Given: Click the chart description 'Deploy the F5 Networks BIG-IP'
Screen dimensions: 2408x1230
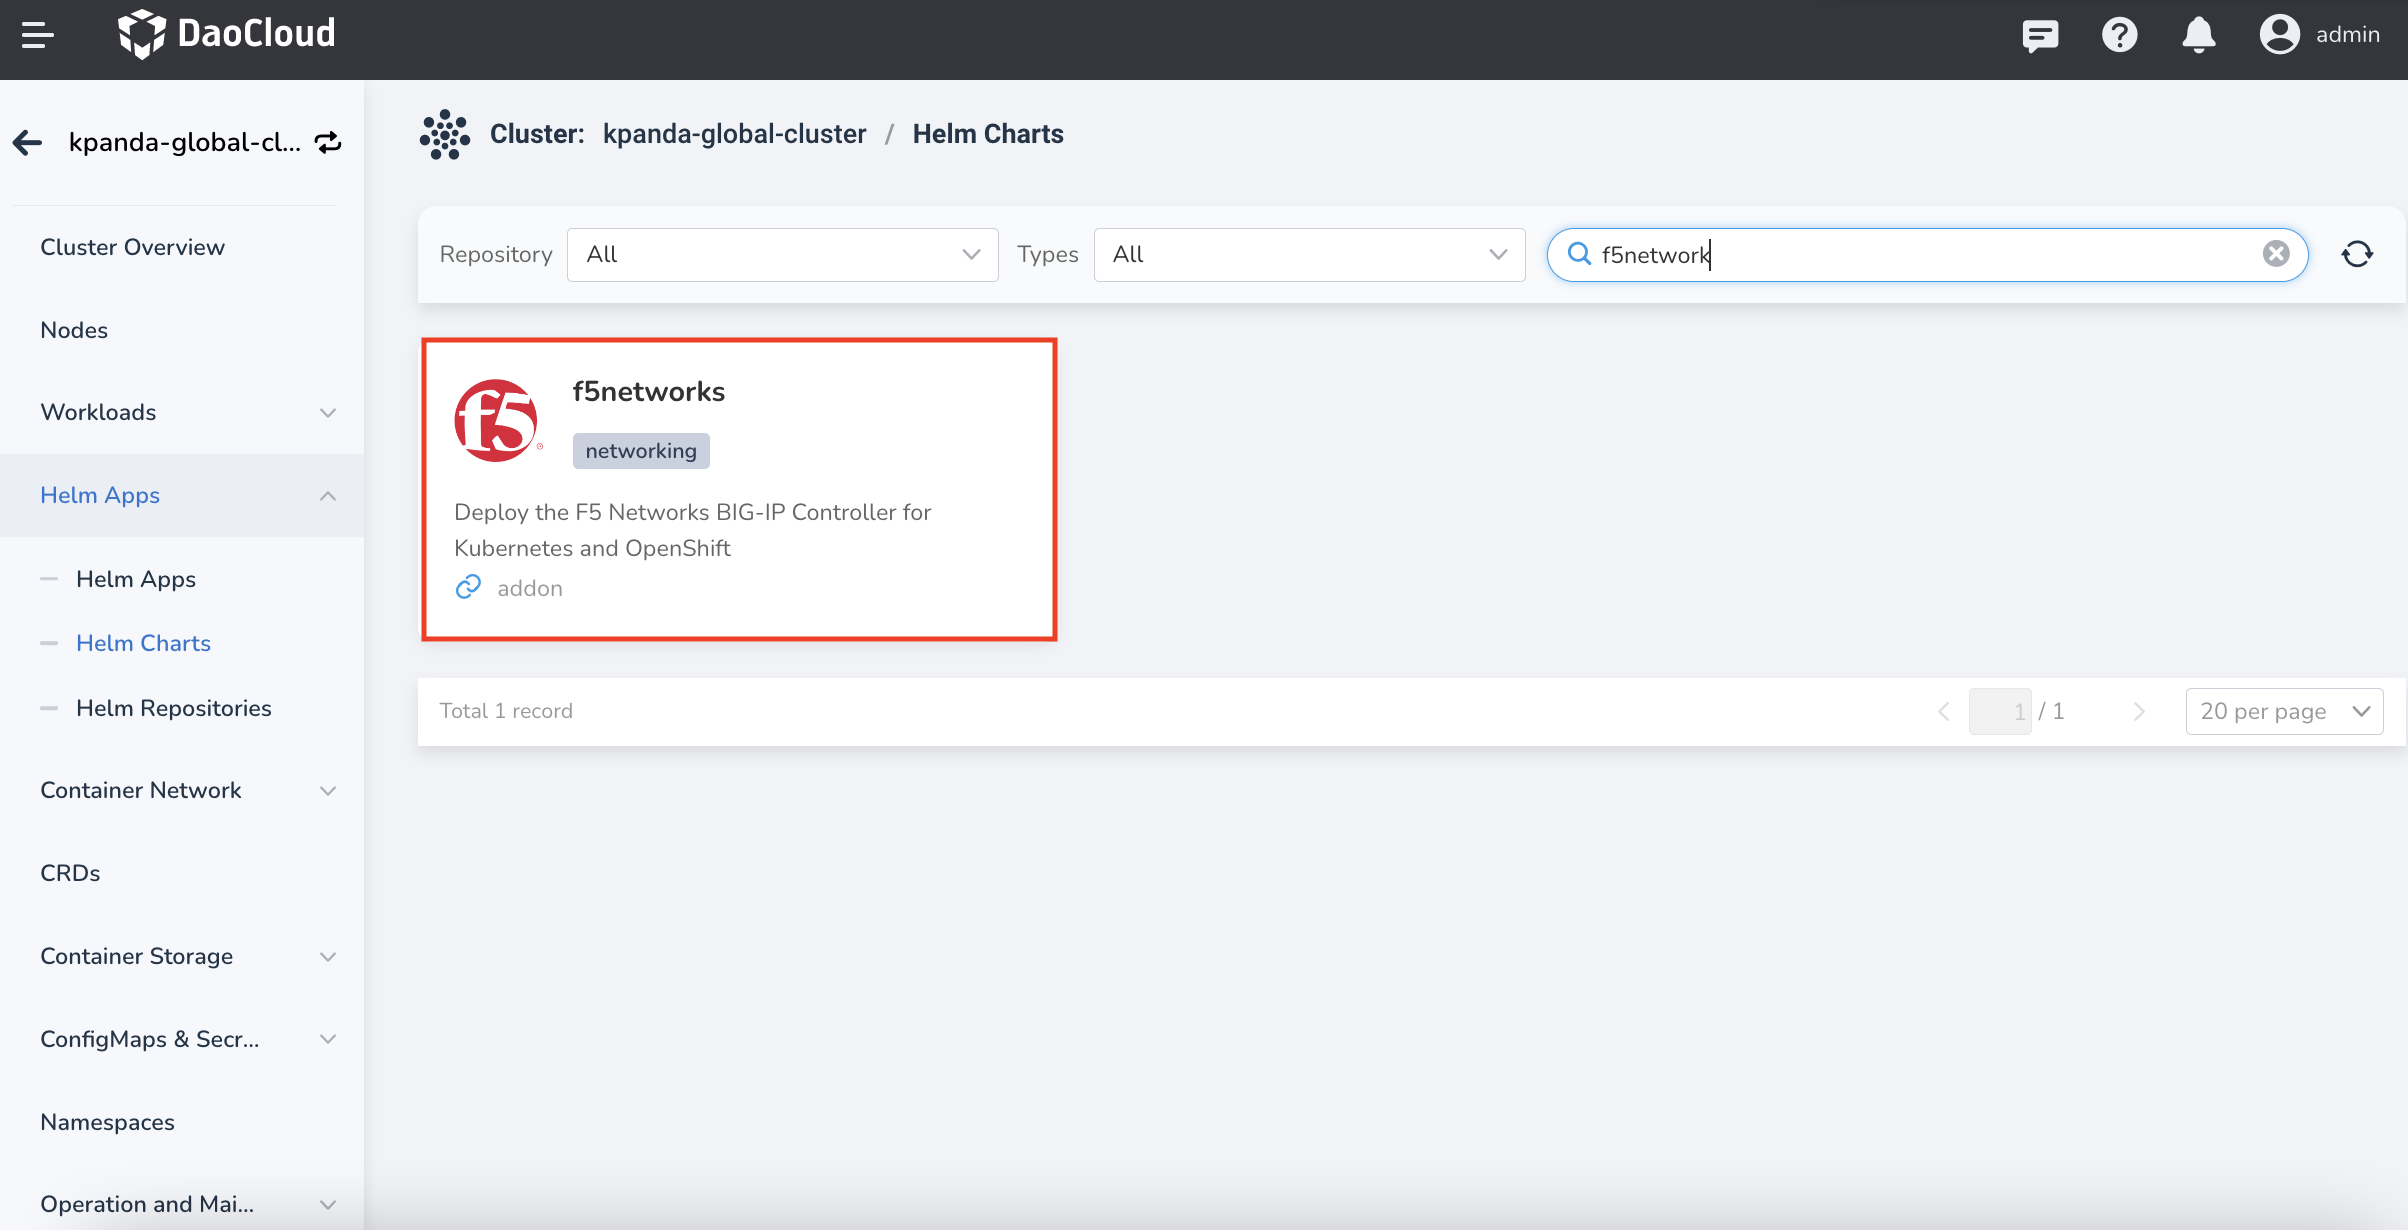Looking at the screenshot, I should (693, 530).
